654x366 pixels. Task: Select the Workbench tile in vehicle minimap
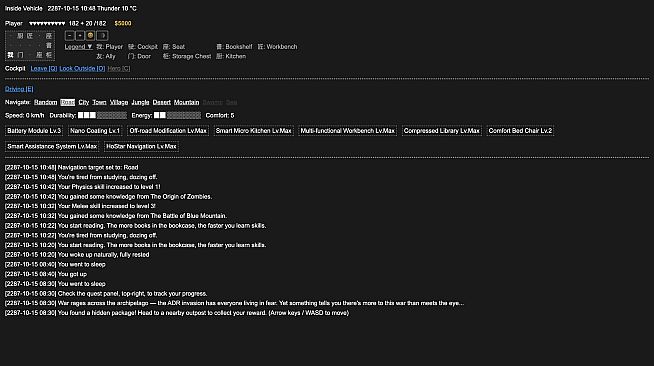pos(30,36)
